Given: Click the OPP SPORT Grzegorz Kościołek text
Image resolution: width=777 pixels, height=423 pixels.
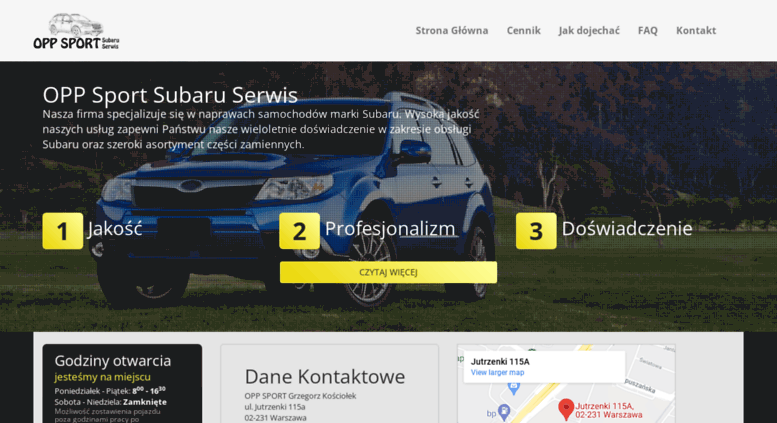Looking at the screenshot, I should pyautogui.click(x=300, y=396).
